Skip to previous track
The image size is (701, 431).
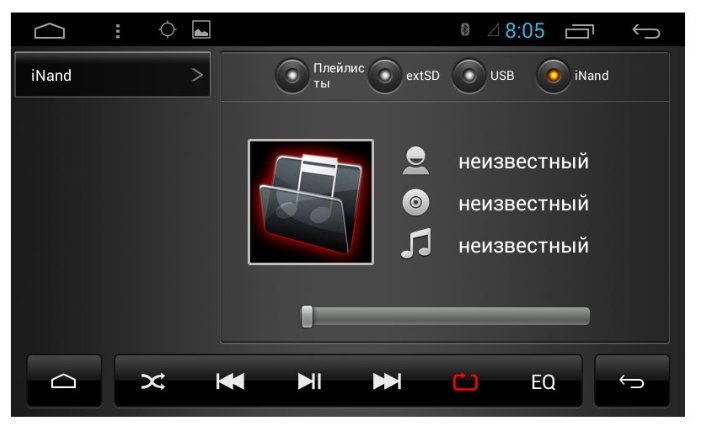[230, 382]
